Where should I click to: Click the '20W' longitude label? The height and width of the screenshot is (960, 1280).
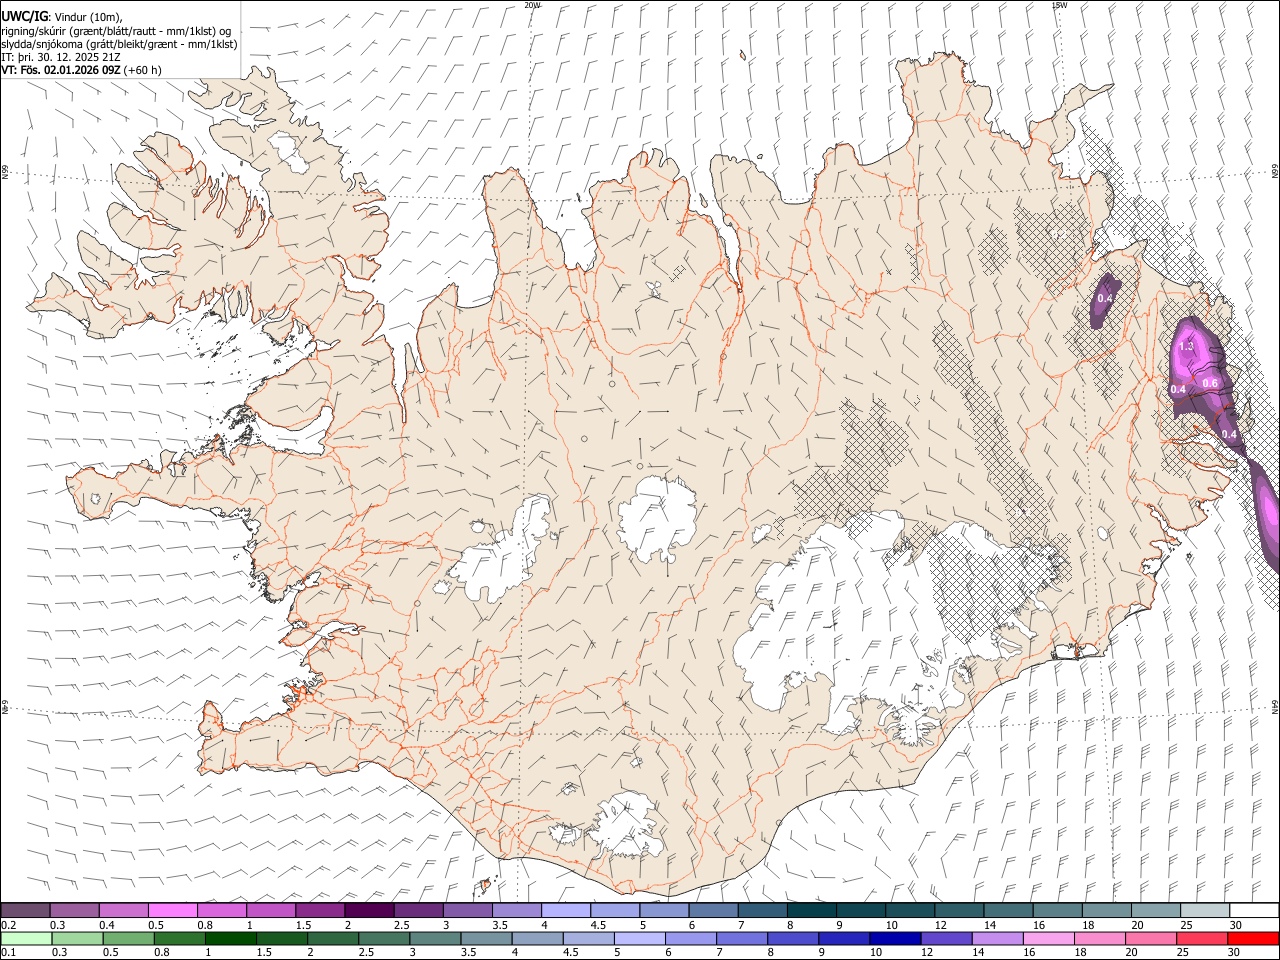532,5
